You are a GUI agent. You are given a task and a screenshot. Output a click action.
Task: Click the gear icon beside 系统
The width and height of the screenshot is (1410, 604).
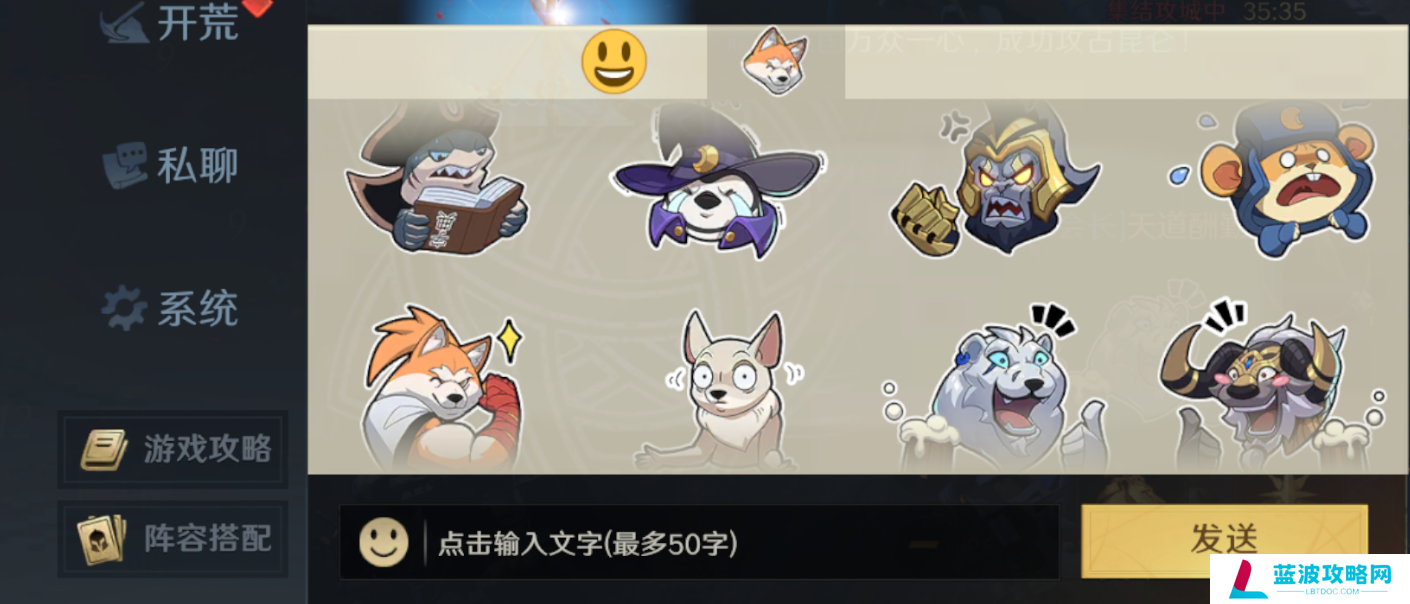[x=125, y=309]
